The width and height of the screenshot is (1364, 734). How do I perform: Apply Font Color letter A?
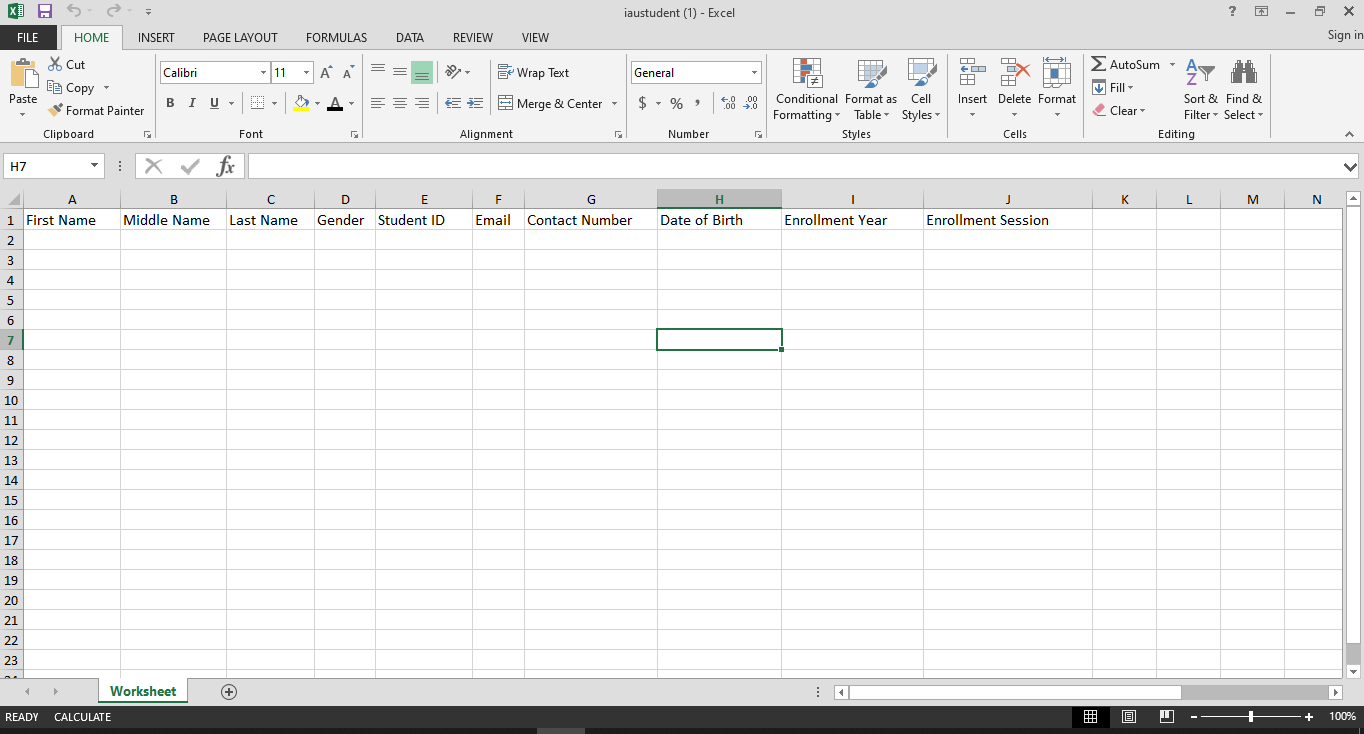(x=335, y=103)
